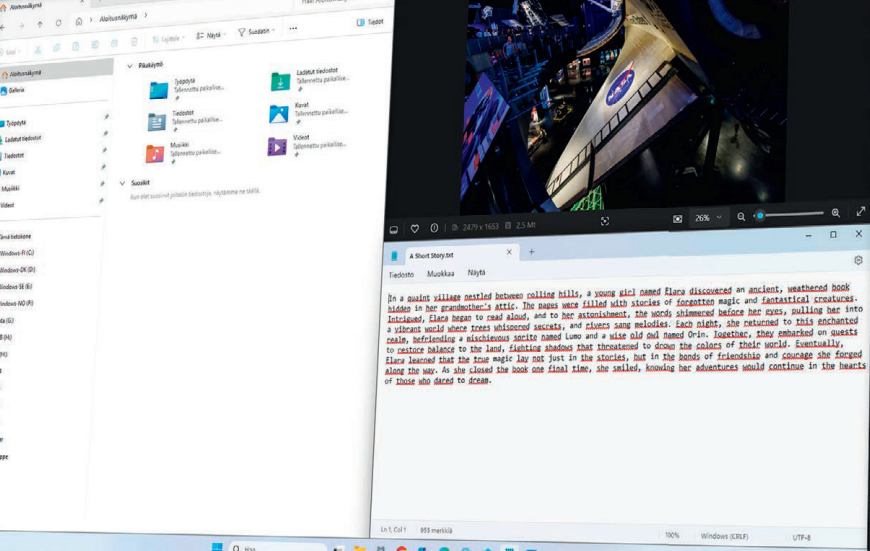
Task: Close the A Short Story.txt tab
Action: click(x=509, y=252)
